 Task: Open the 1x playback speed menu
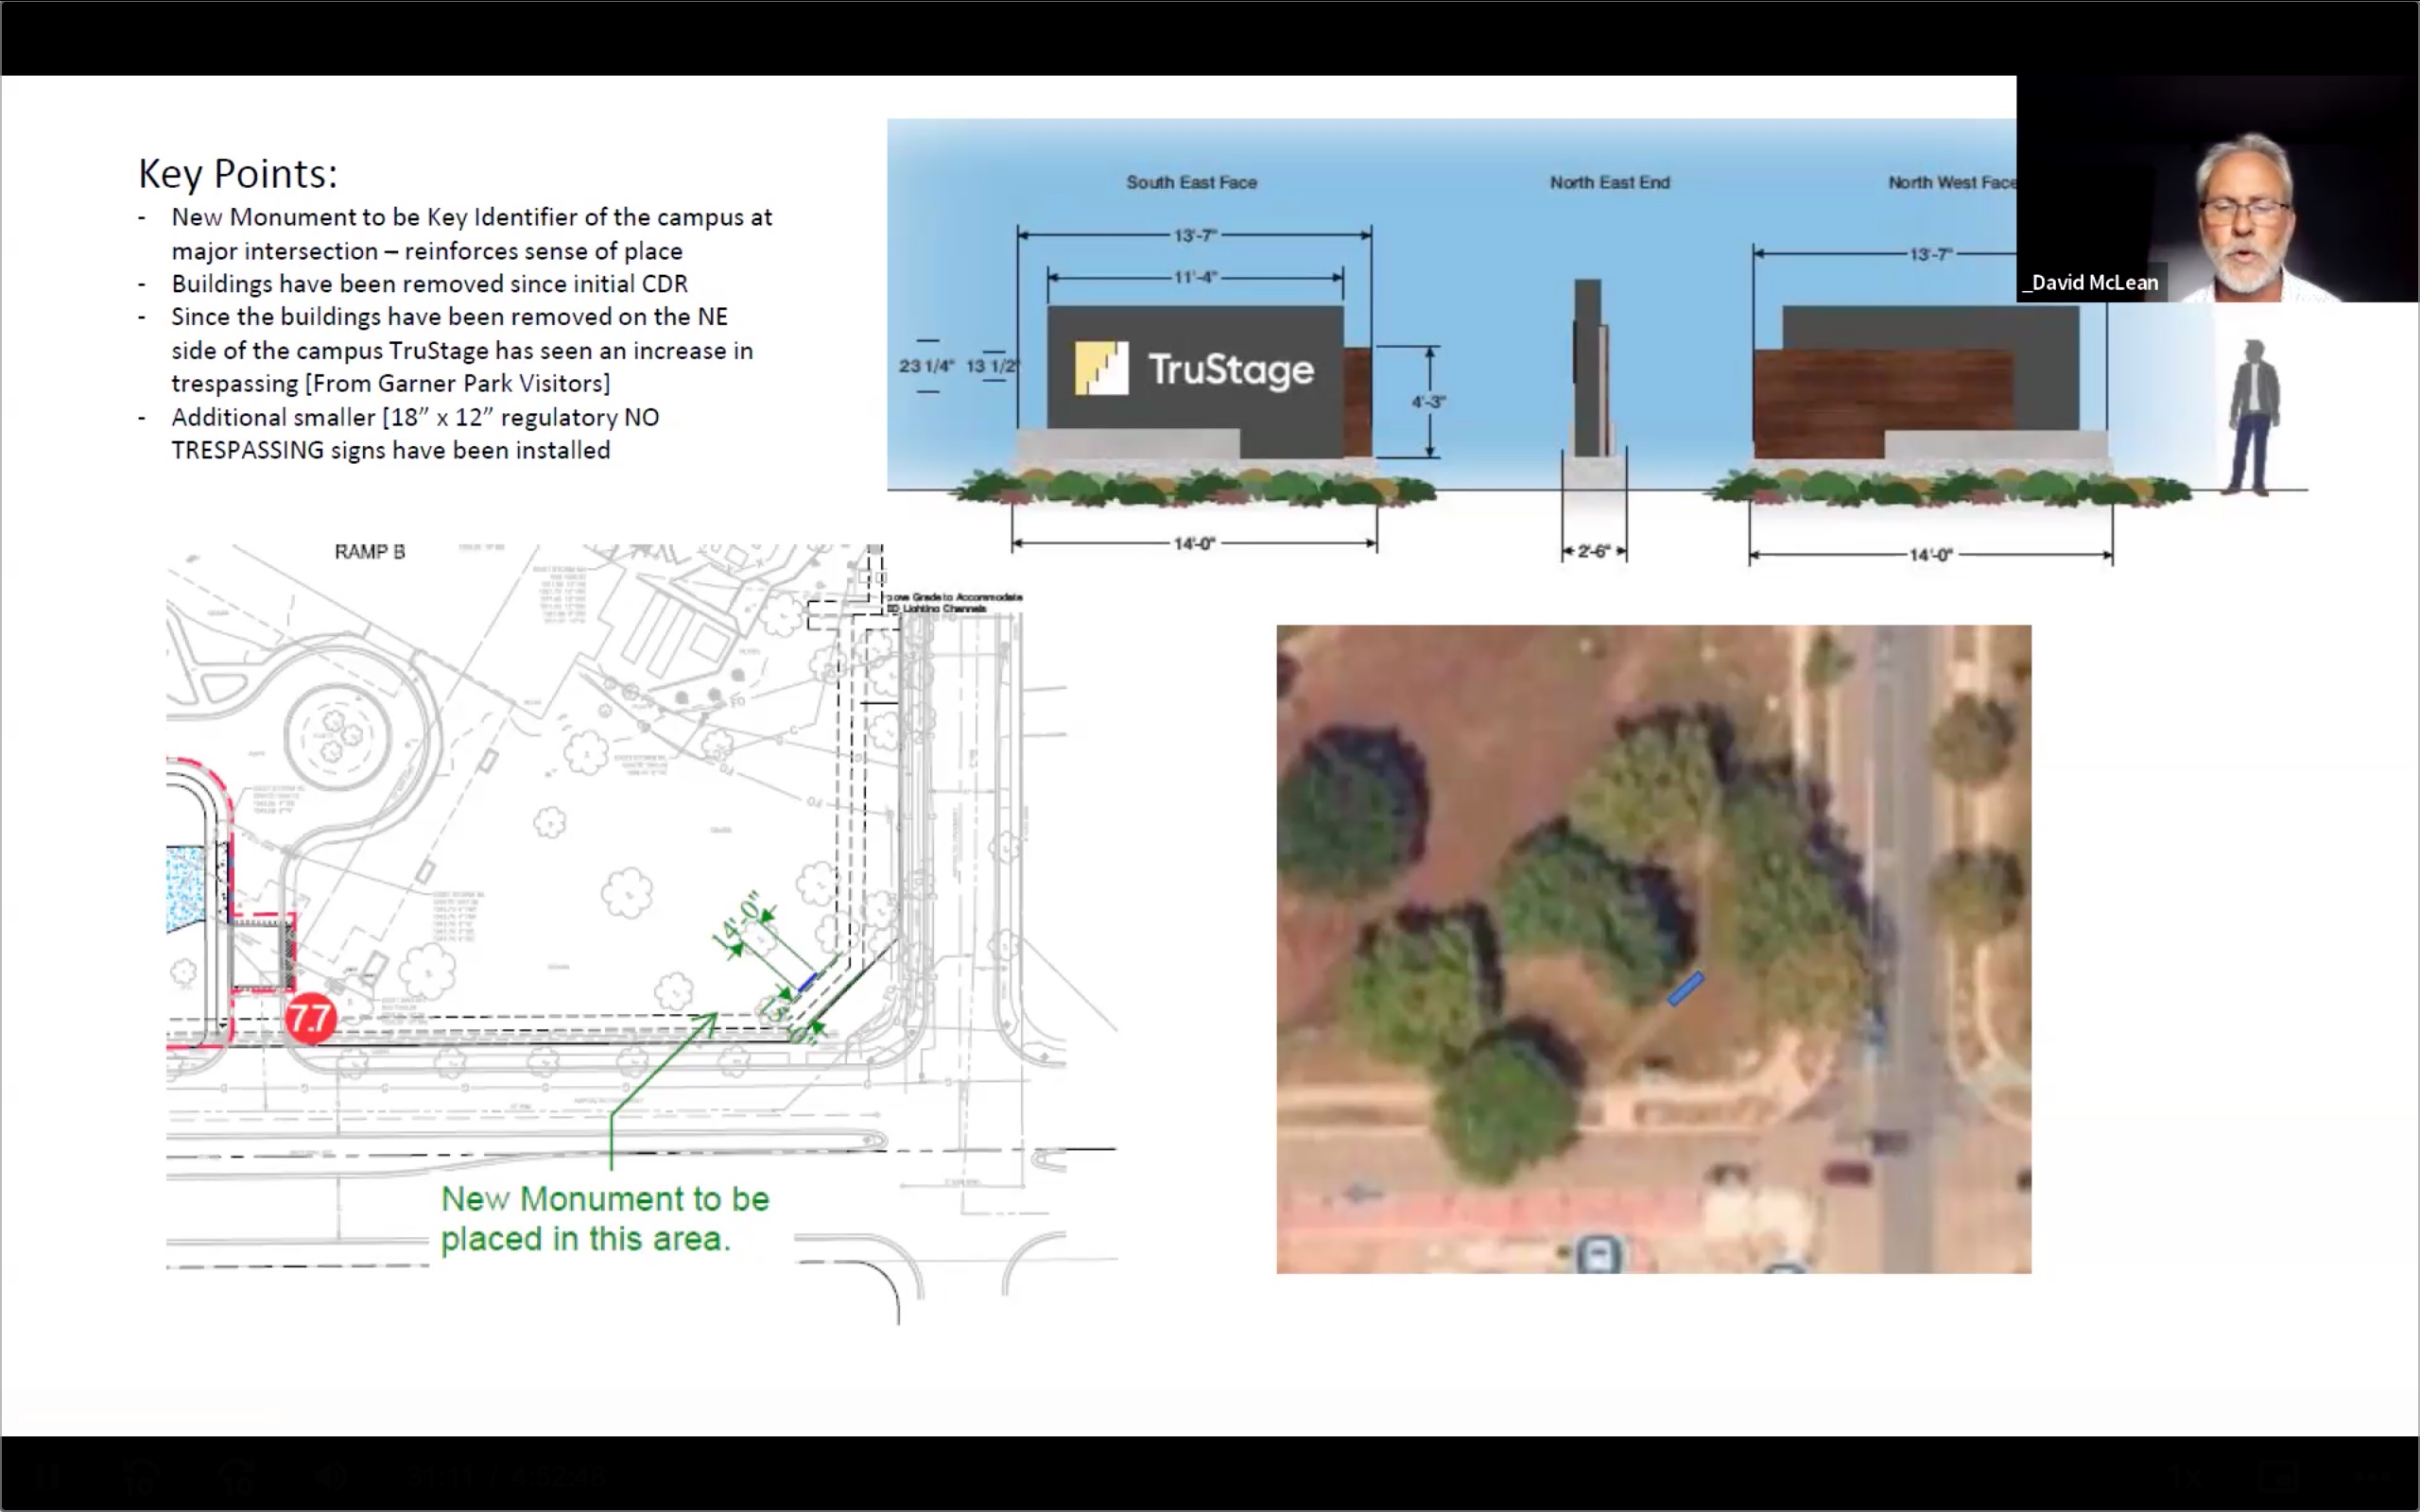tap(2186, 1477)
